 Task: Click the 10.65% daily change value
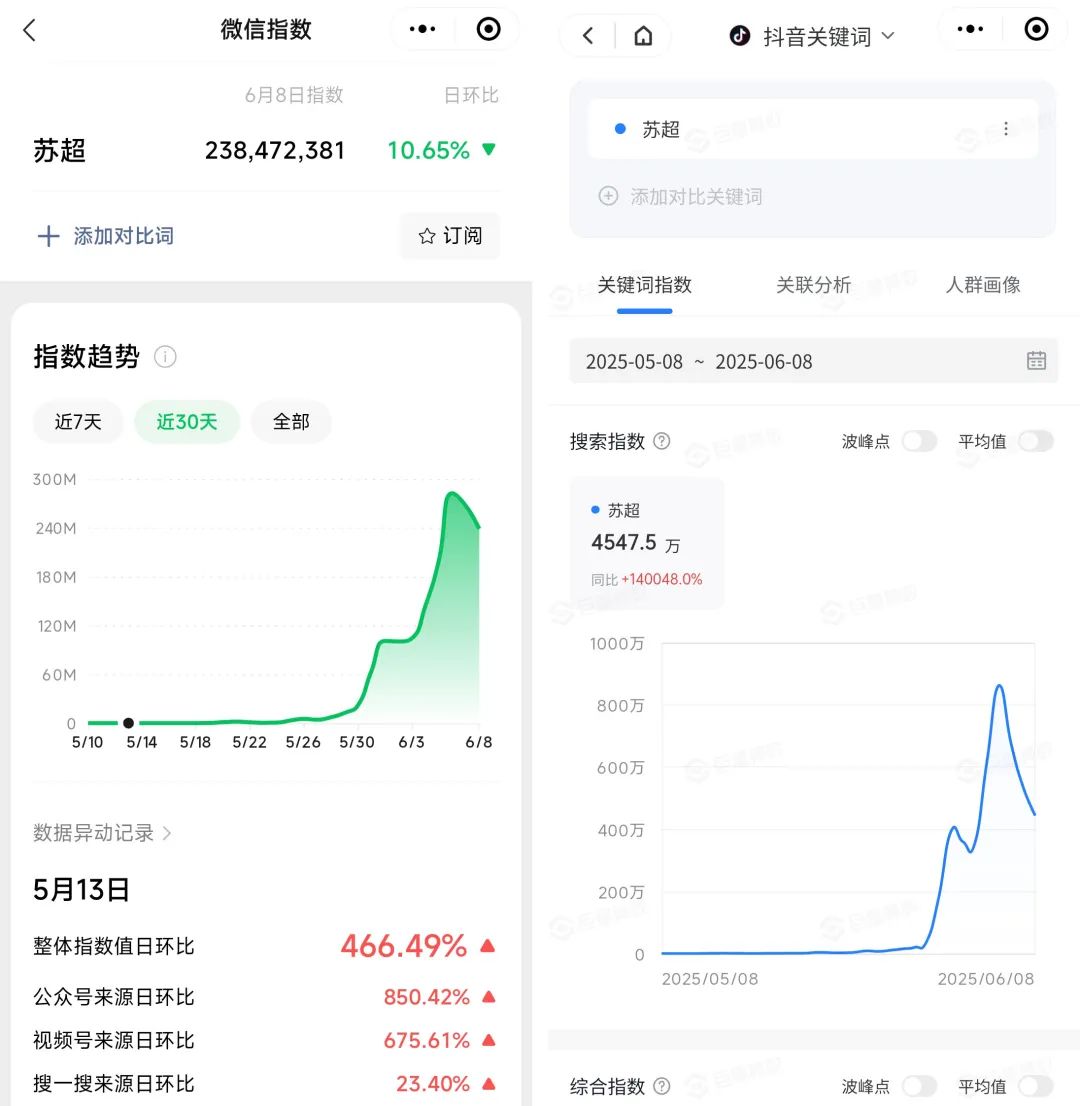(428, 150)
